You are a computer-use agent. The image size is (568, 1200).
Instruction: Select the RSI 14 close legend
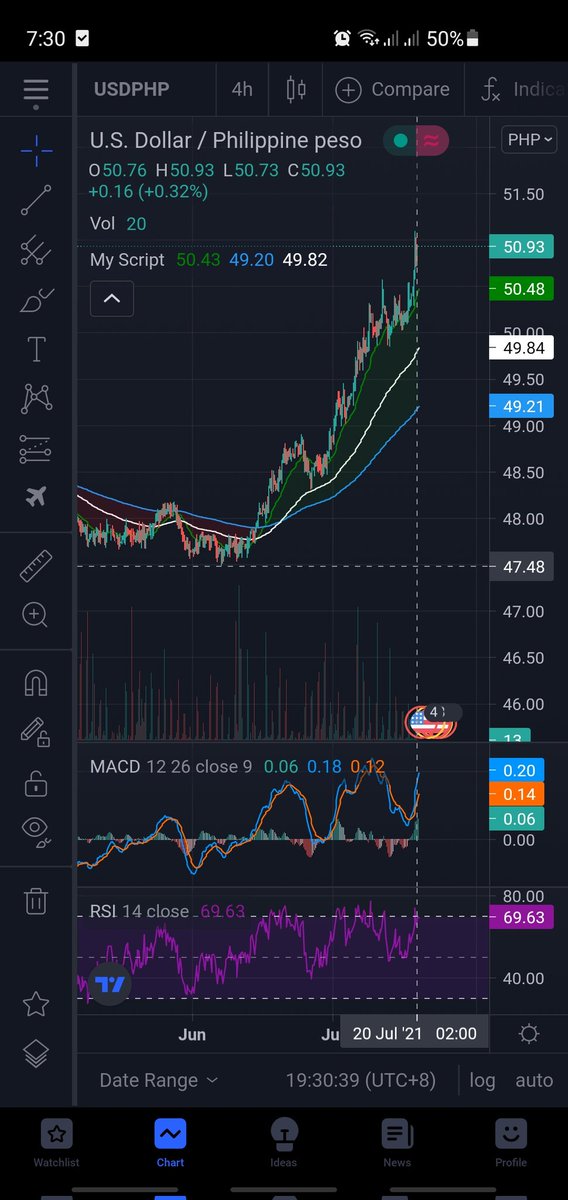[x=139, y=911]
